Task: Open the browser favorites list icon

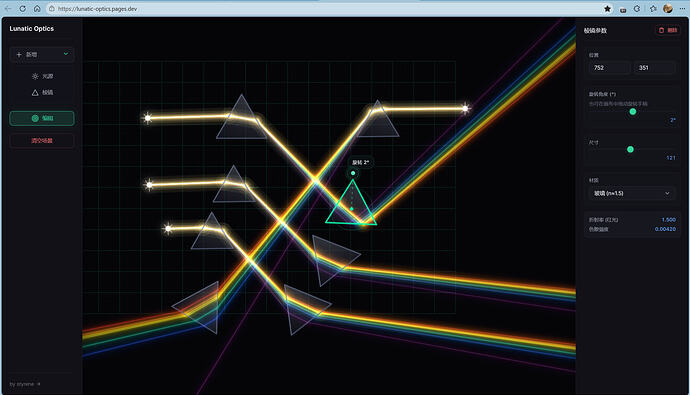Action: click(x=653, y=8)
